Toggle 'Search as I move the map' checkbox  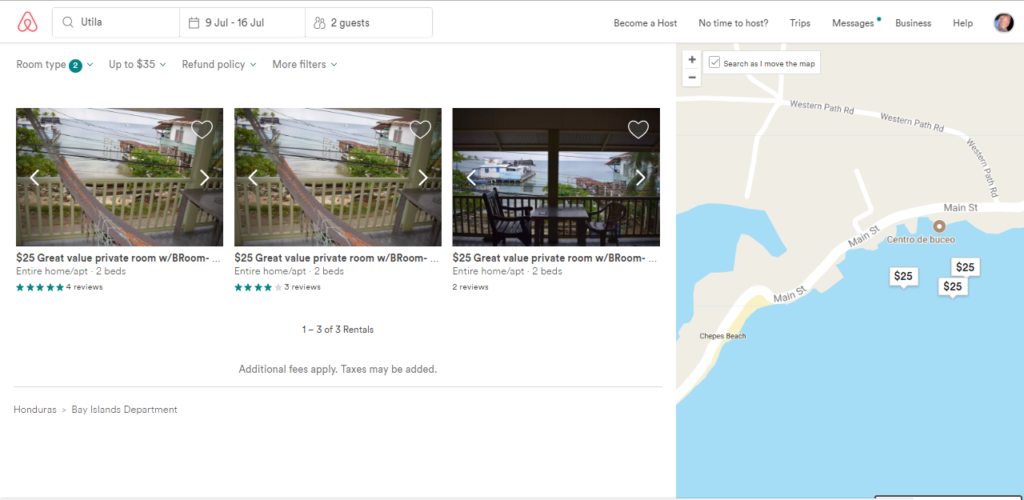[x=714, y=63]
